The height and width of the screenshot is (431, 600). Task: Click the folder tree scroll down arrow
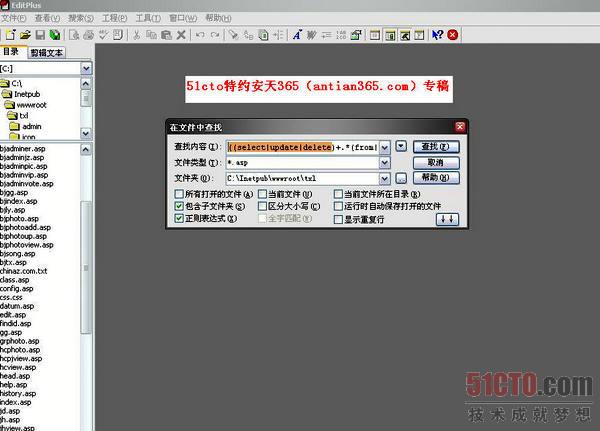[x=86, y=133]
